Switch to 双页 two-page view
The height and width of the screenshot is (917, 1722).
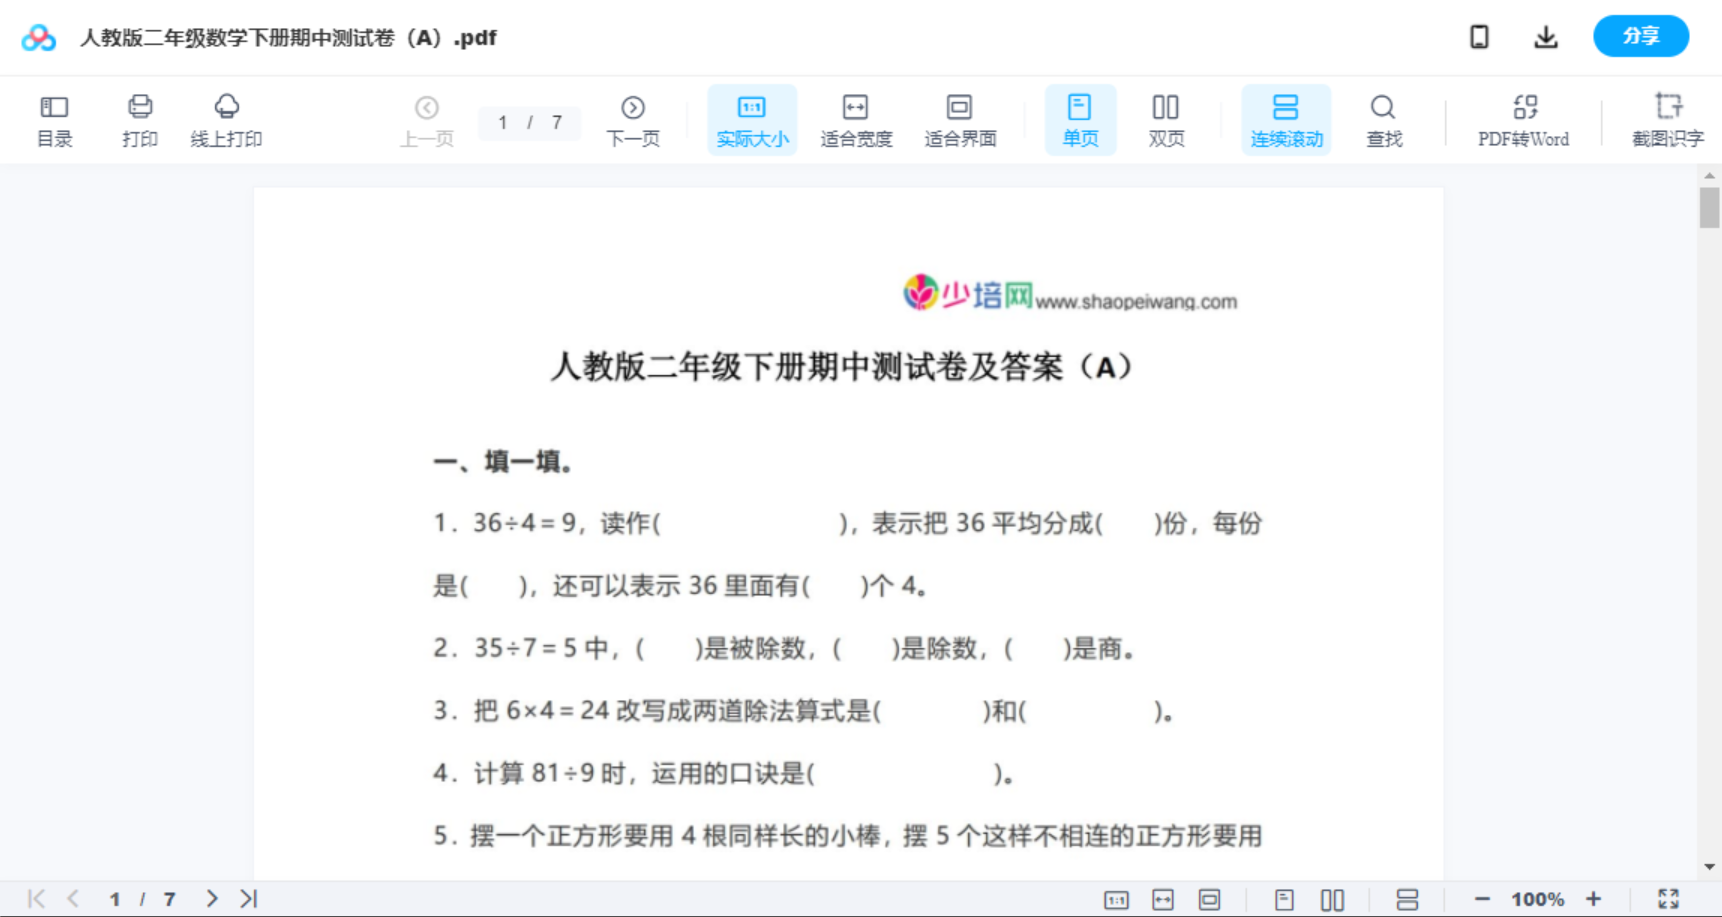coord(1166,119)
